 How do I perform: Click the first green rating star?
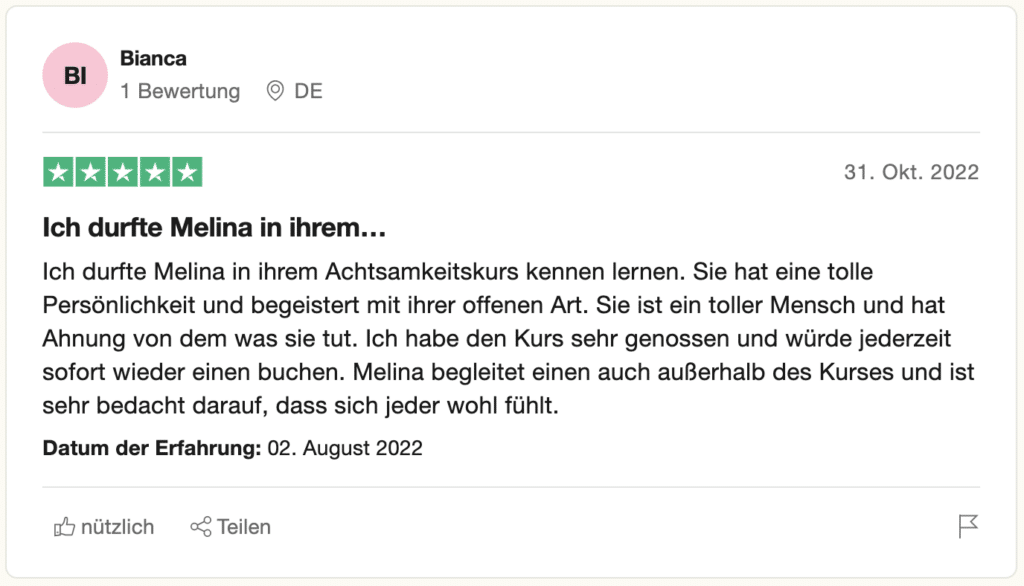[58, 172]
